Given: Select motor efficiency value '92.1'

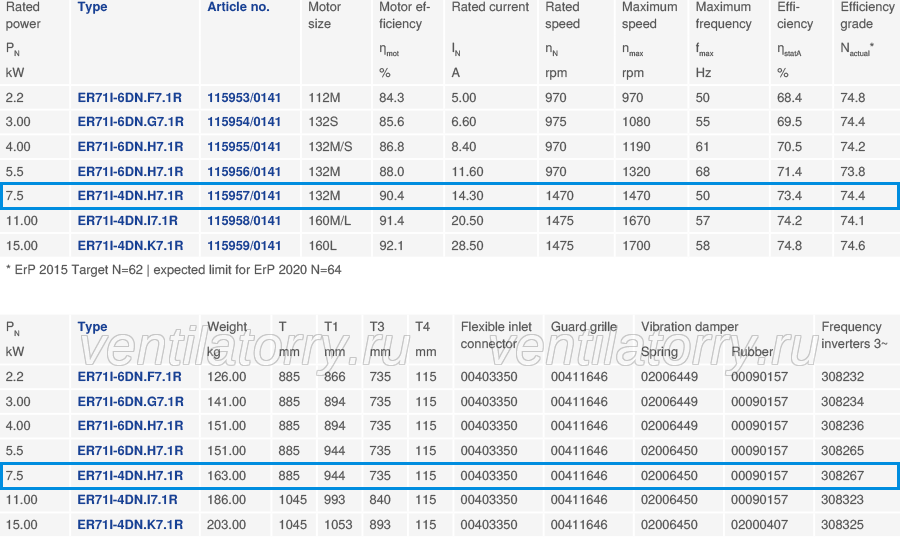Looking at the screenshot, I should pyautogui.click(x=391, y=246).
